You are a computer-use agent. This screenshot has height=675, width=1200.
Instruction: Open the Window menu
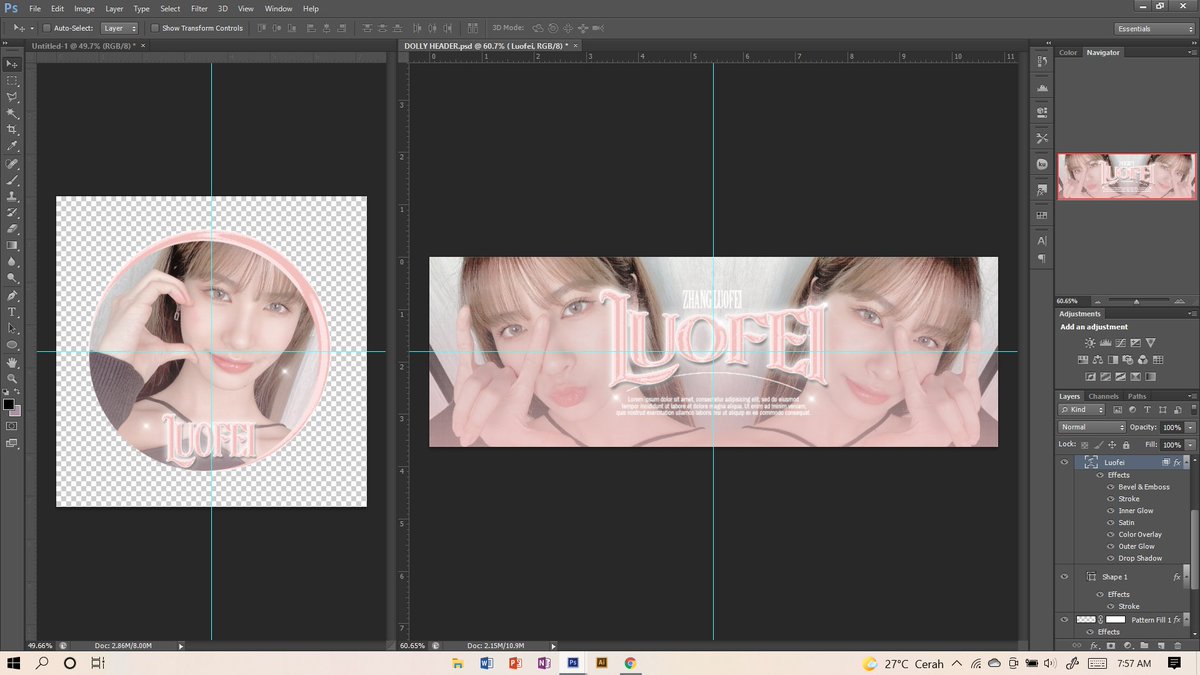[x=278, y=8]
